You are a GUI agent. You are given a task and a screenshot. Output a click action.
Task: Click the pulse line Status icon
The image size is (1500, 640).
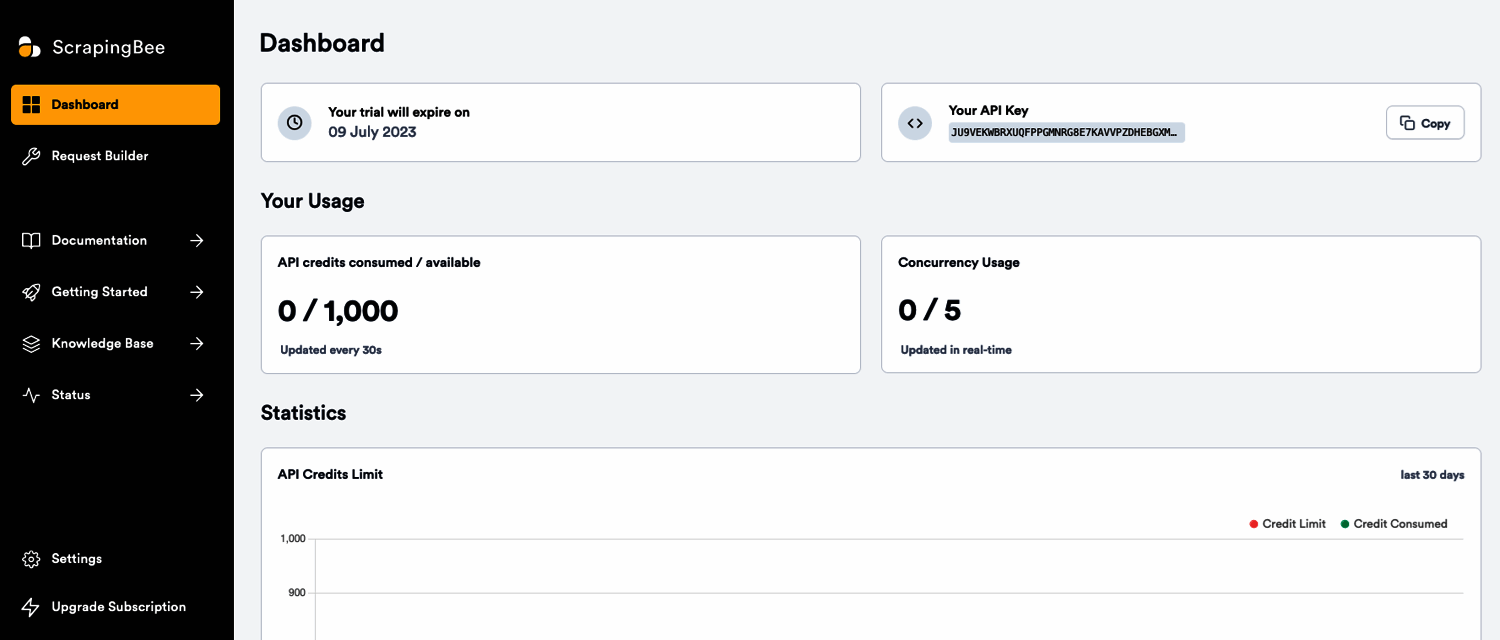31,395
